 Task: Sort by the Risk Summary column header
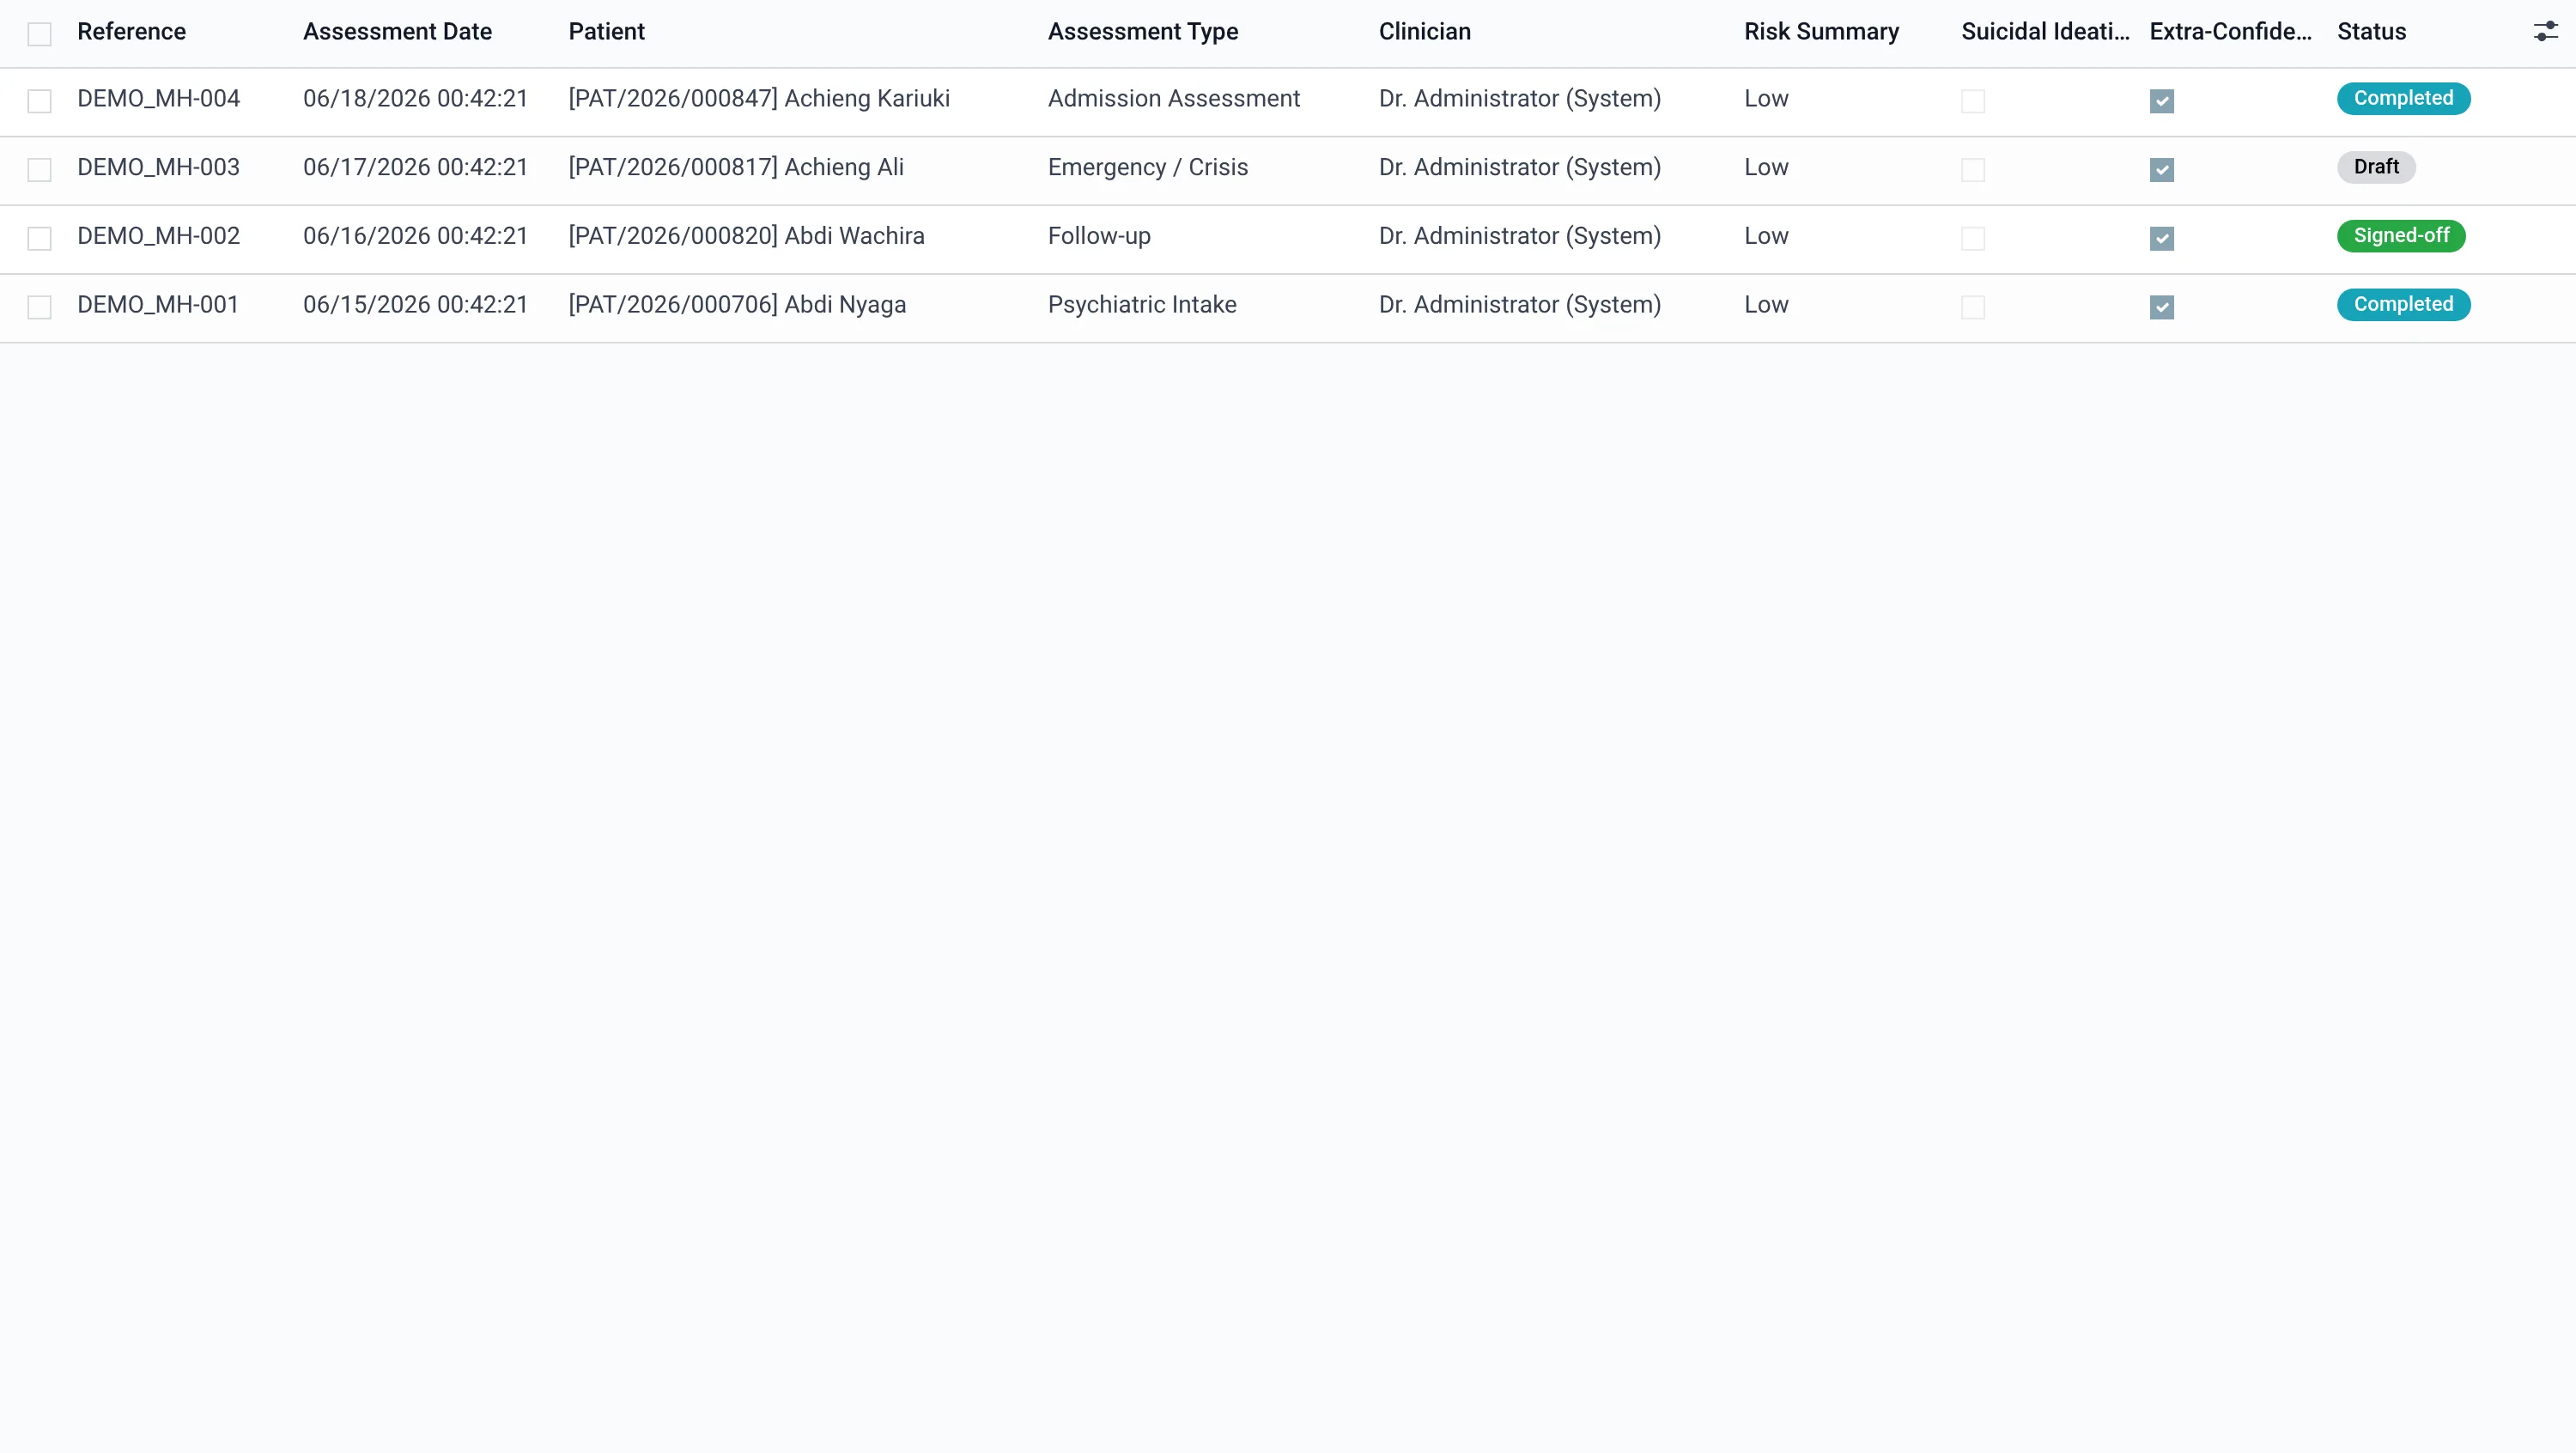[x=1821, y=32]
